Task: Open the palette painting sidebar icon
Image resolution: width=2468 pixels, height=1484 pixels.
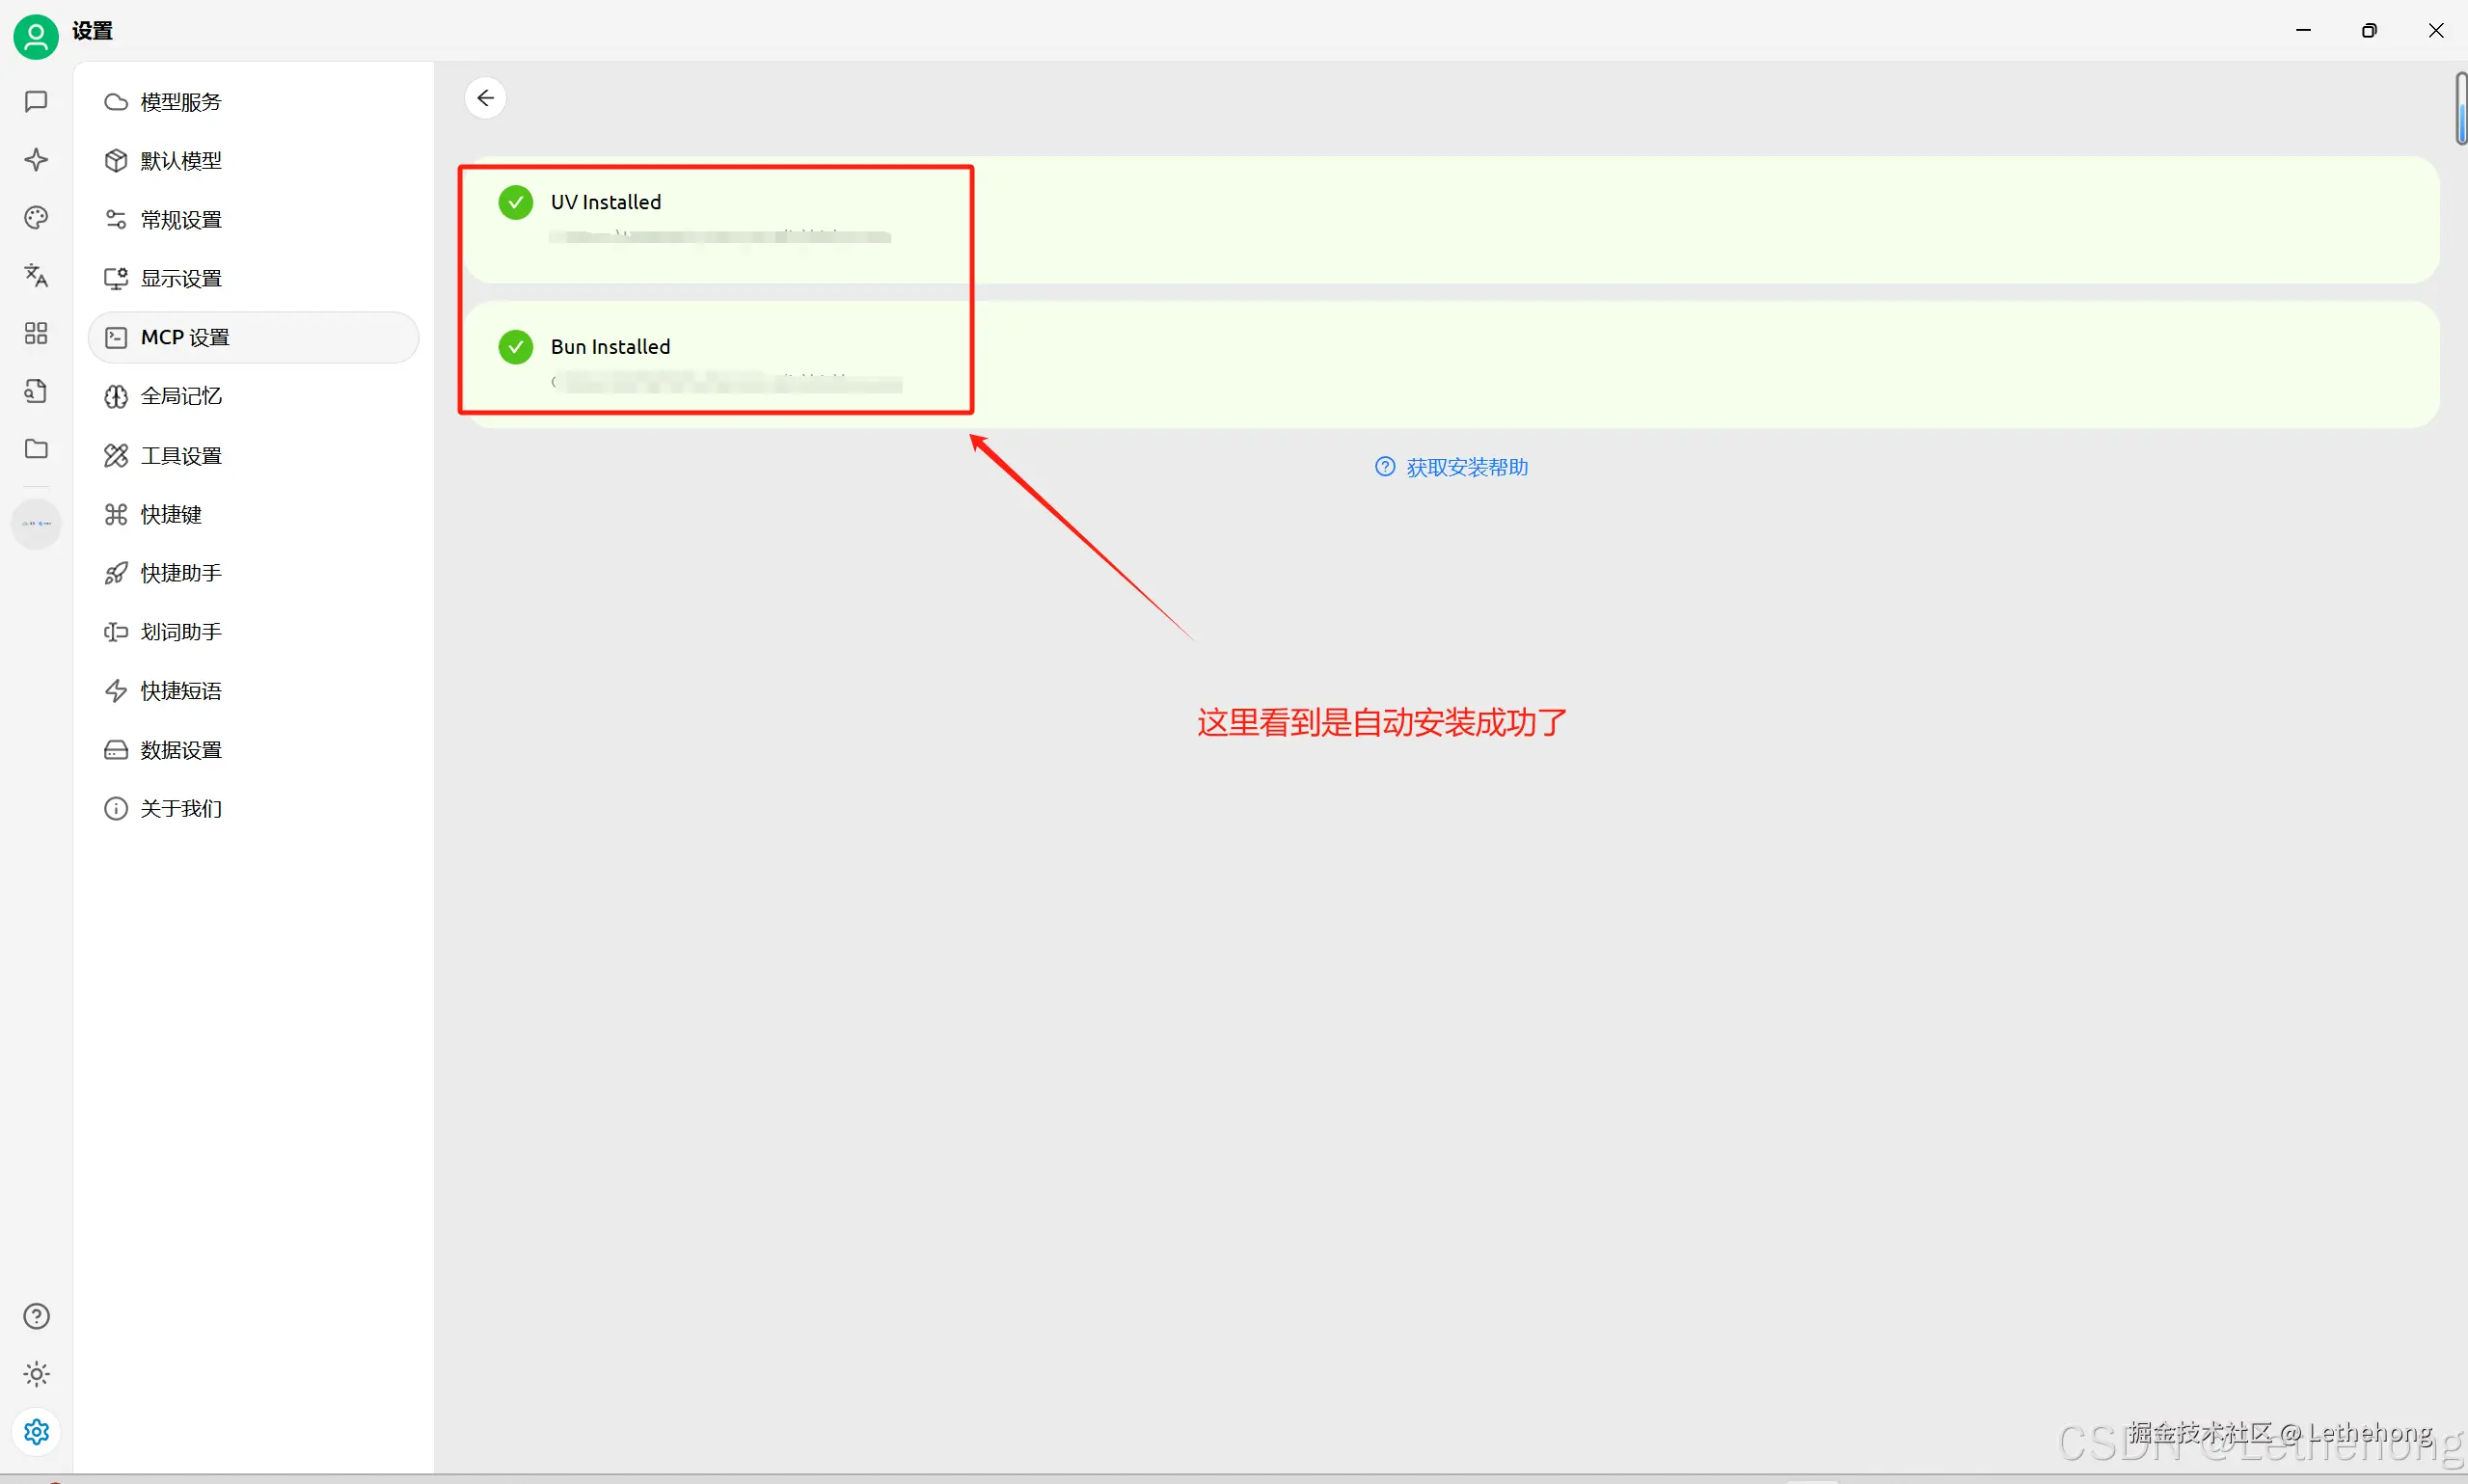Action: point(36,218)
